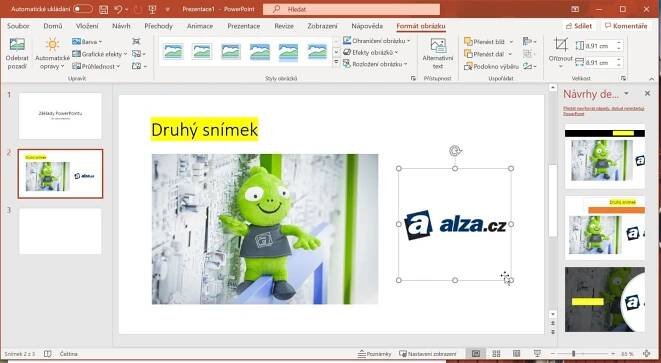Select the Návrh tab

pyautogui.click(x=121, y=26)
